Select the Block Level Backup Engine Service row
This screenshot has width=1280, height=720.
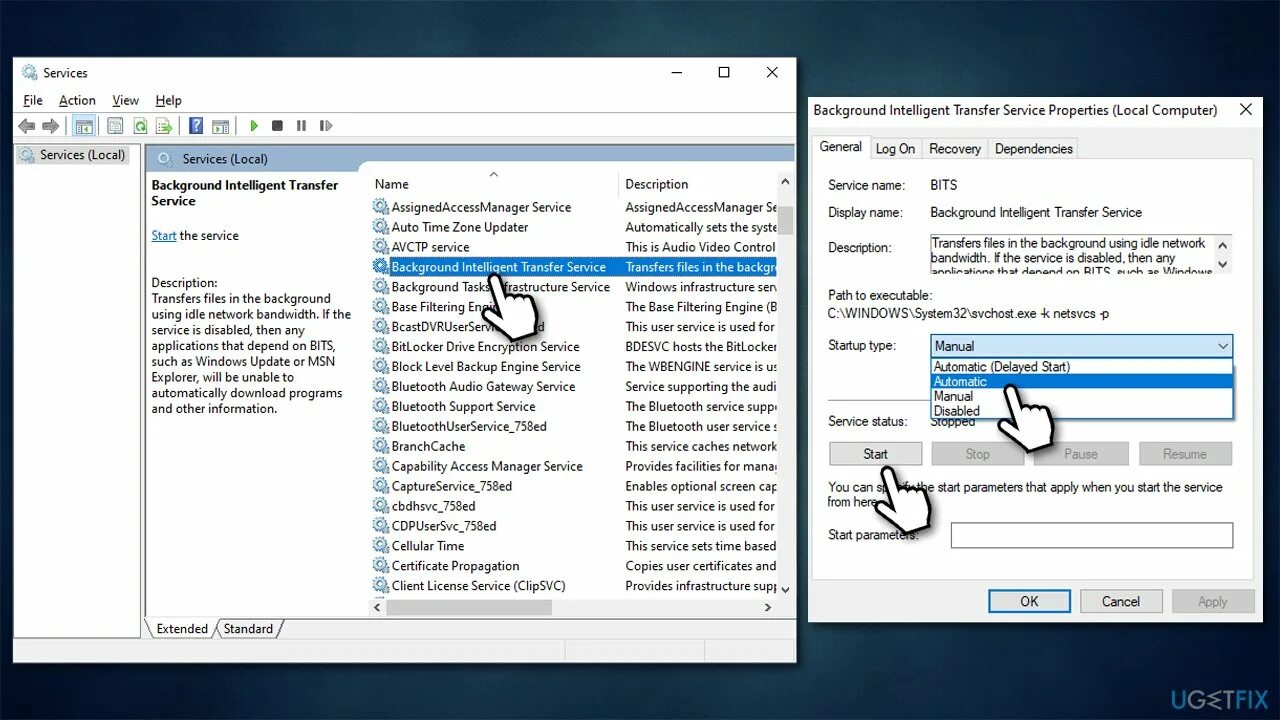coord(574,367)
